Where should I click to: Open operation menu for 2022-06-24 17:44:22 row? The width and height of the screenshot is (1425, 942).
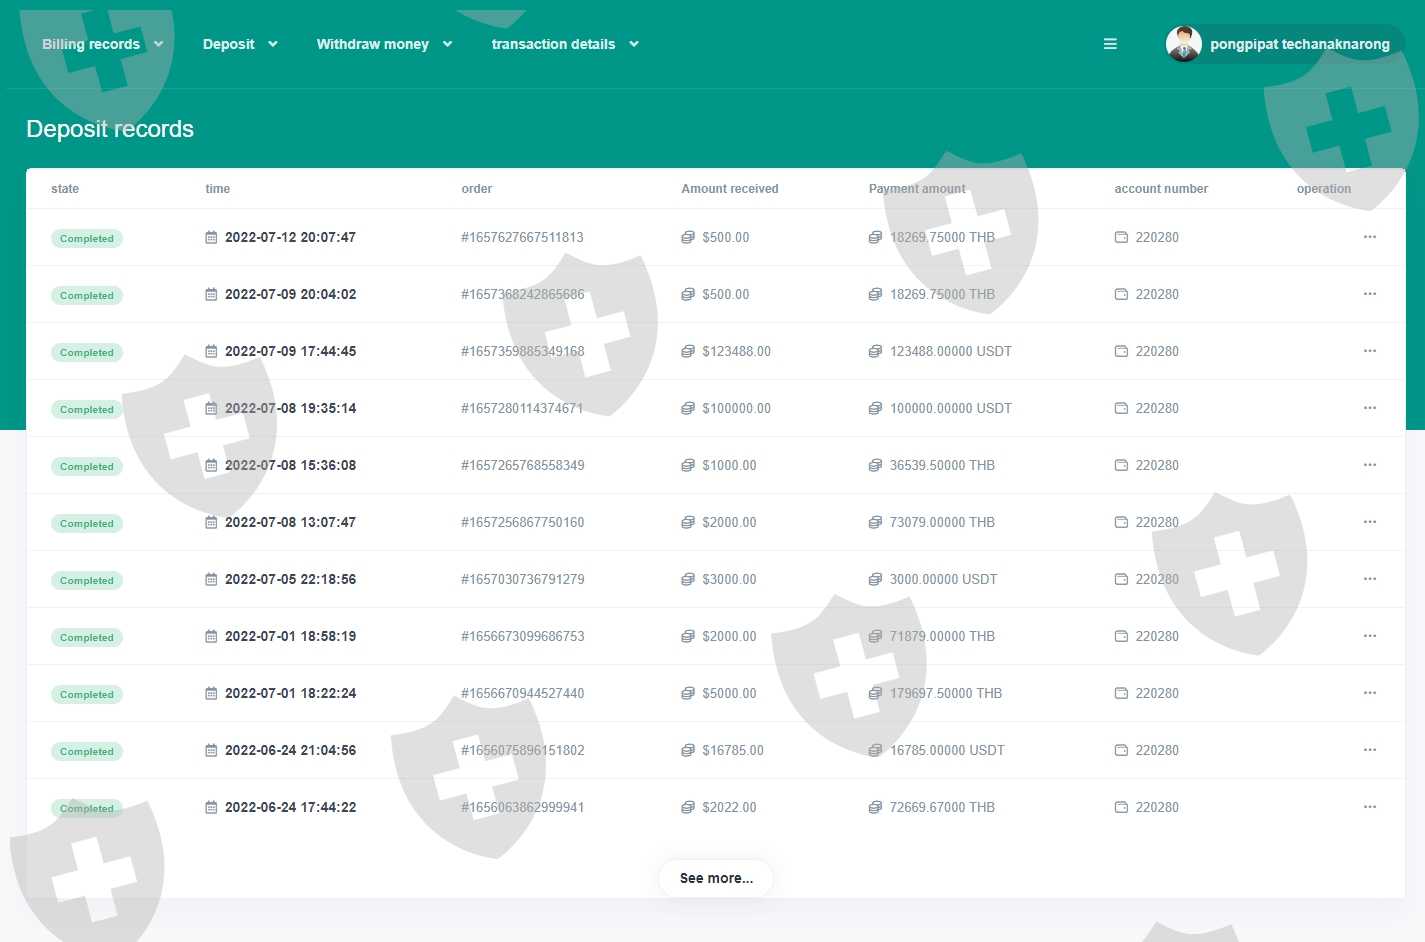tap(1370, 807)
